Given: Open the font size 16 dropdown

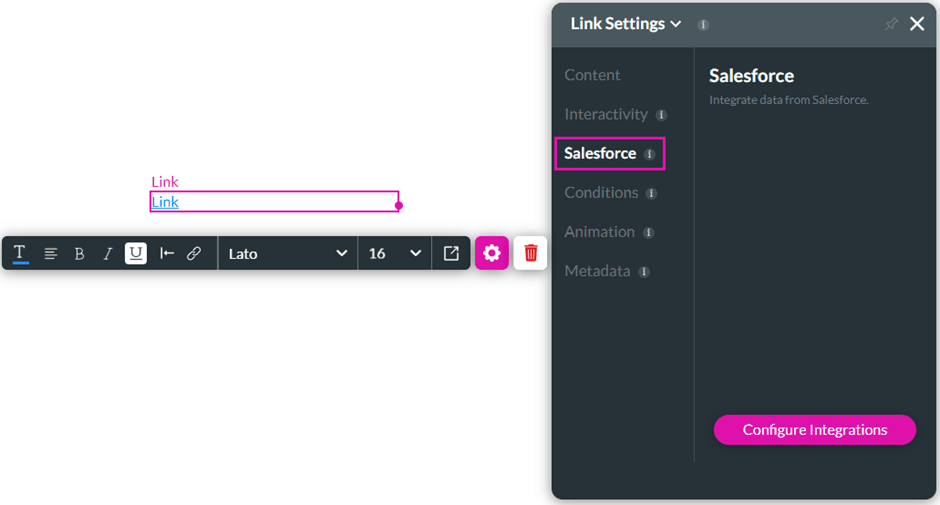Looking at the screenshot, I should point(395,254).
